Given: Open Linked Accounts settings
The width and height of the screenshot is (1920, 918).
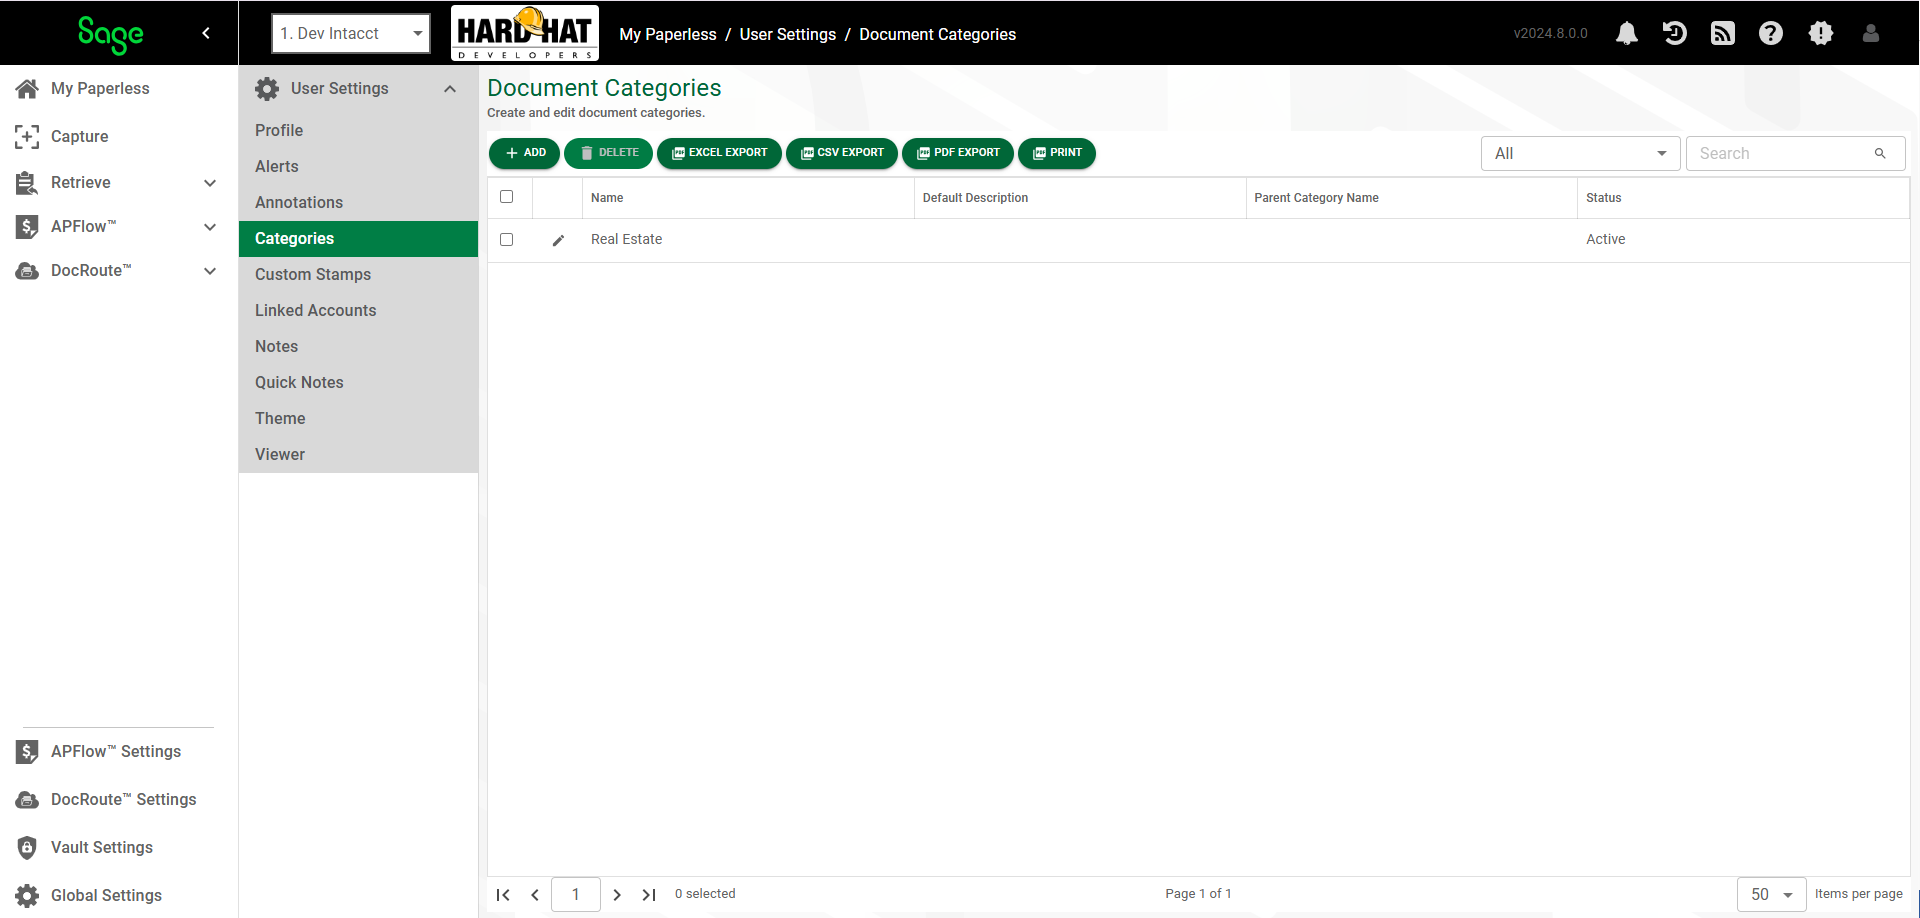Looking at the screenshot, I should click(x=358, y=310).
